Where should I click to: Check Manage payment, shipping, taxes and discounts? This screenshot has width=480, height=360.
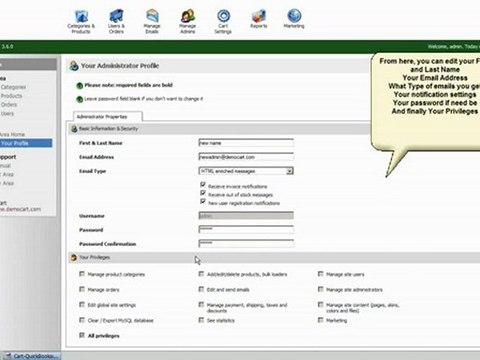click(201, 304)
